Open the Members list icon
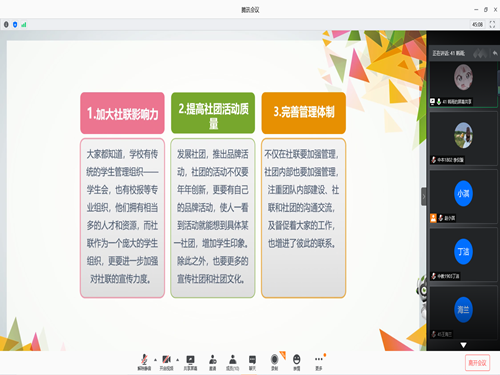 pos(233,362)
